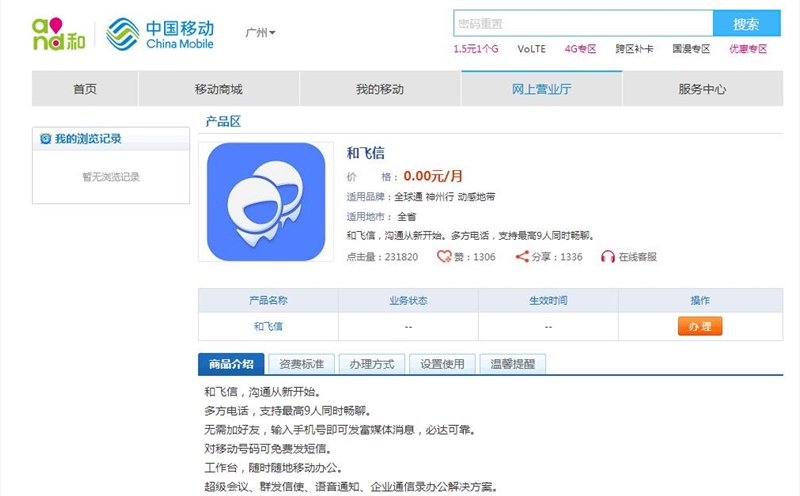
Task: Open the 广州 city dropdown
Action: pos(260,33)
